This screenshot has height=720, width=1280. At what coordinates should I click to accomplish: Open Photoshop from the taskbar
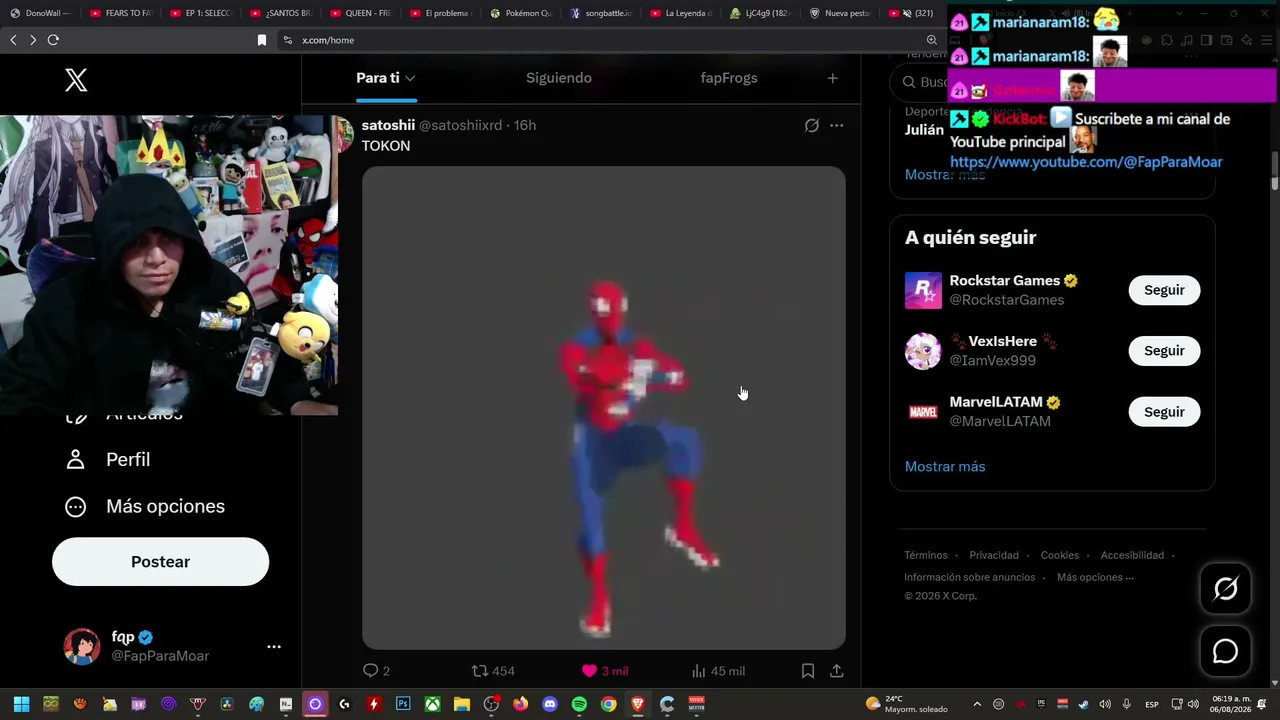403,704
